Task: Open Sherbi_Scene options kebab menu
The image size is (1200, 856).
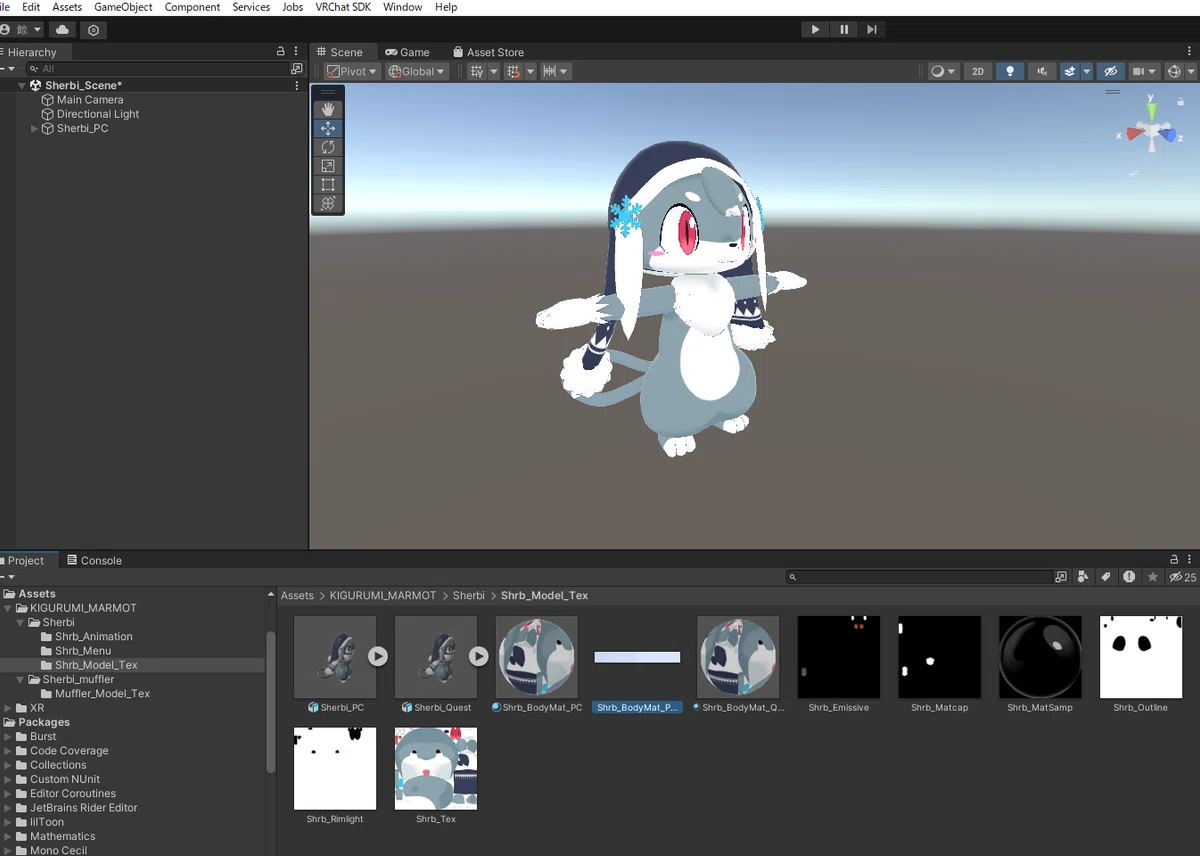Action: pos(297,86)
